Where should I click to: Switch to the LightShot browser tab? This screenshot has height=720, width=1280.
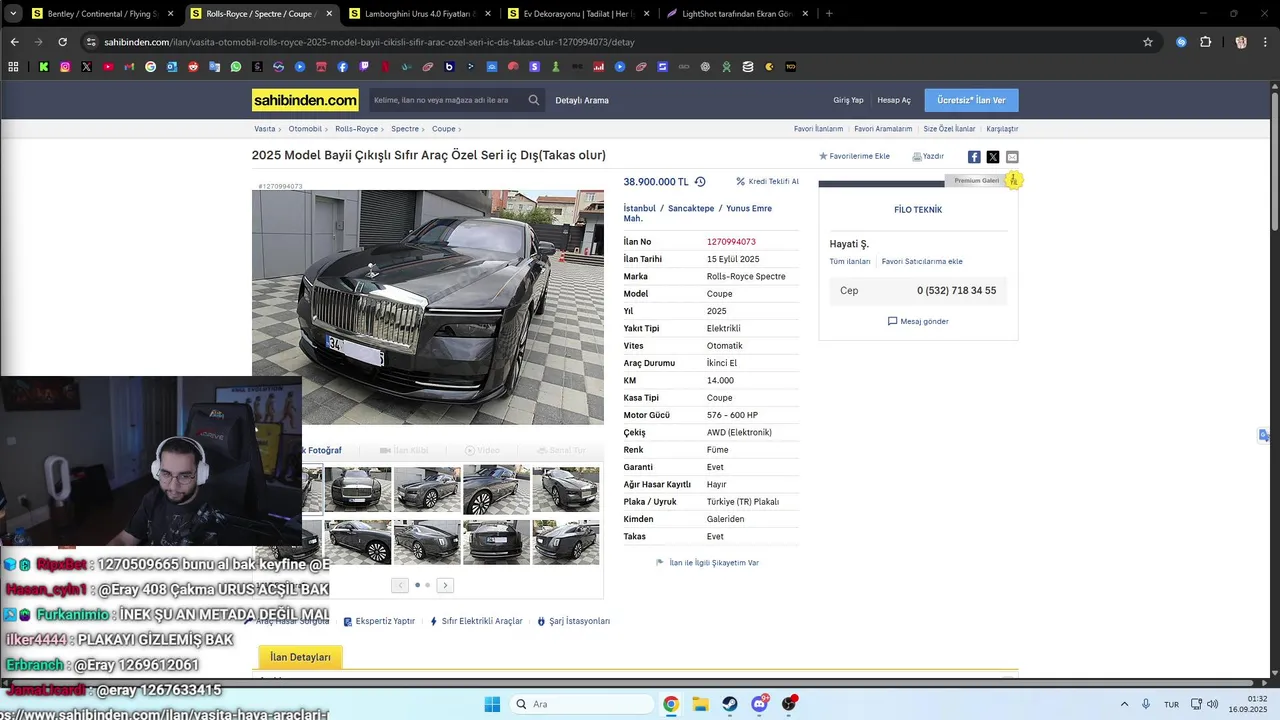pos(736,14)
